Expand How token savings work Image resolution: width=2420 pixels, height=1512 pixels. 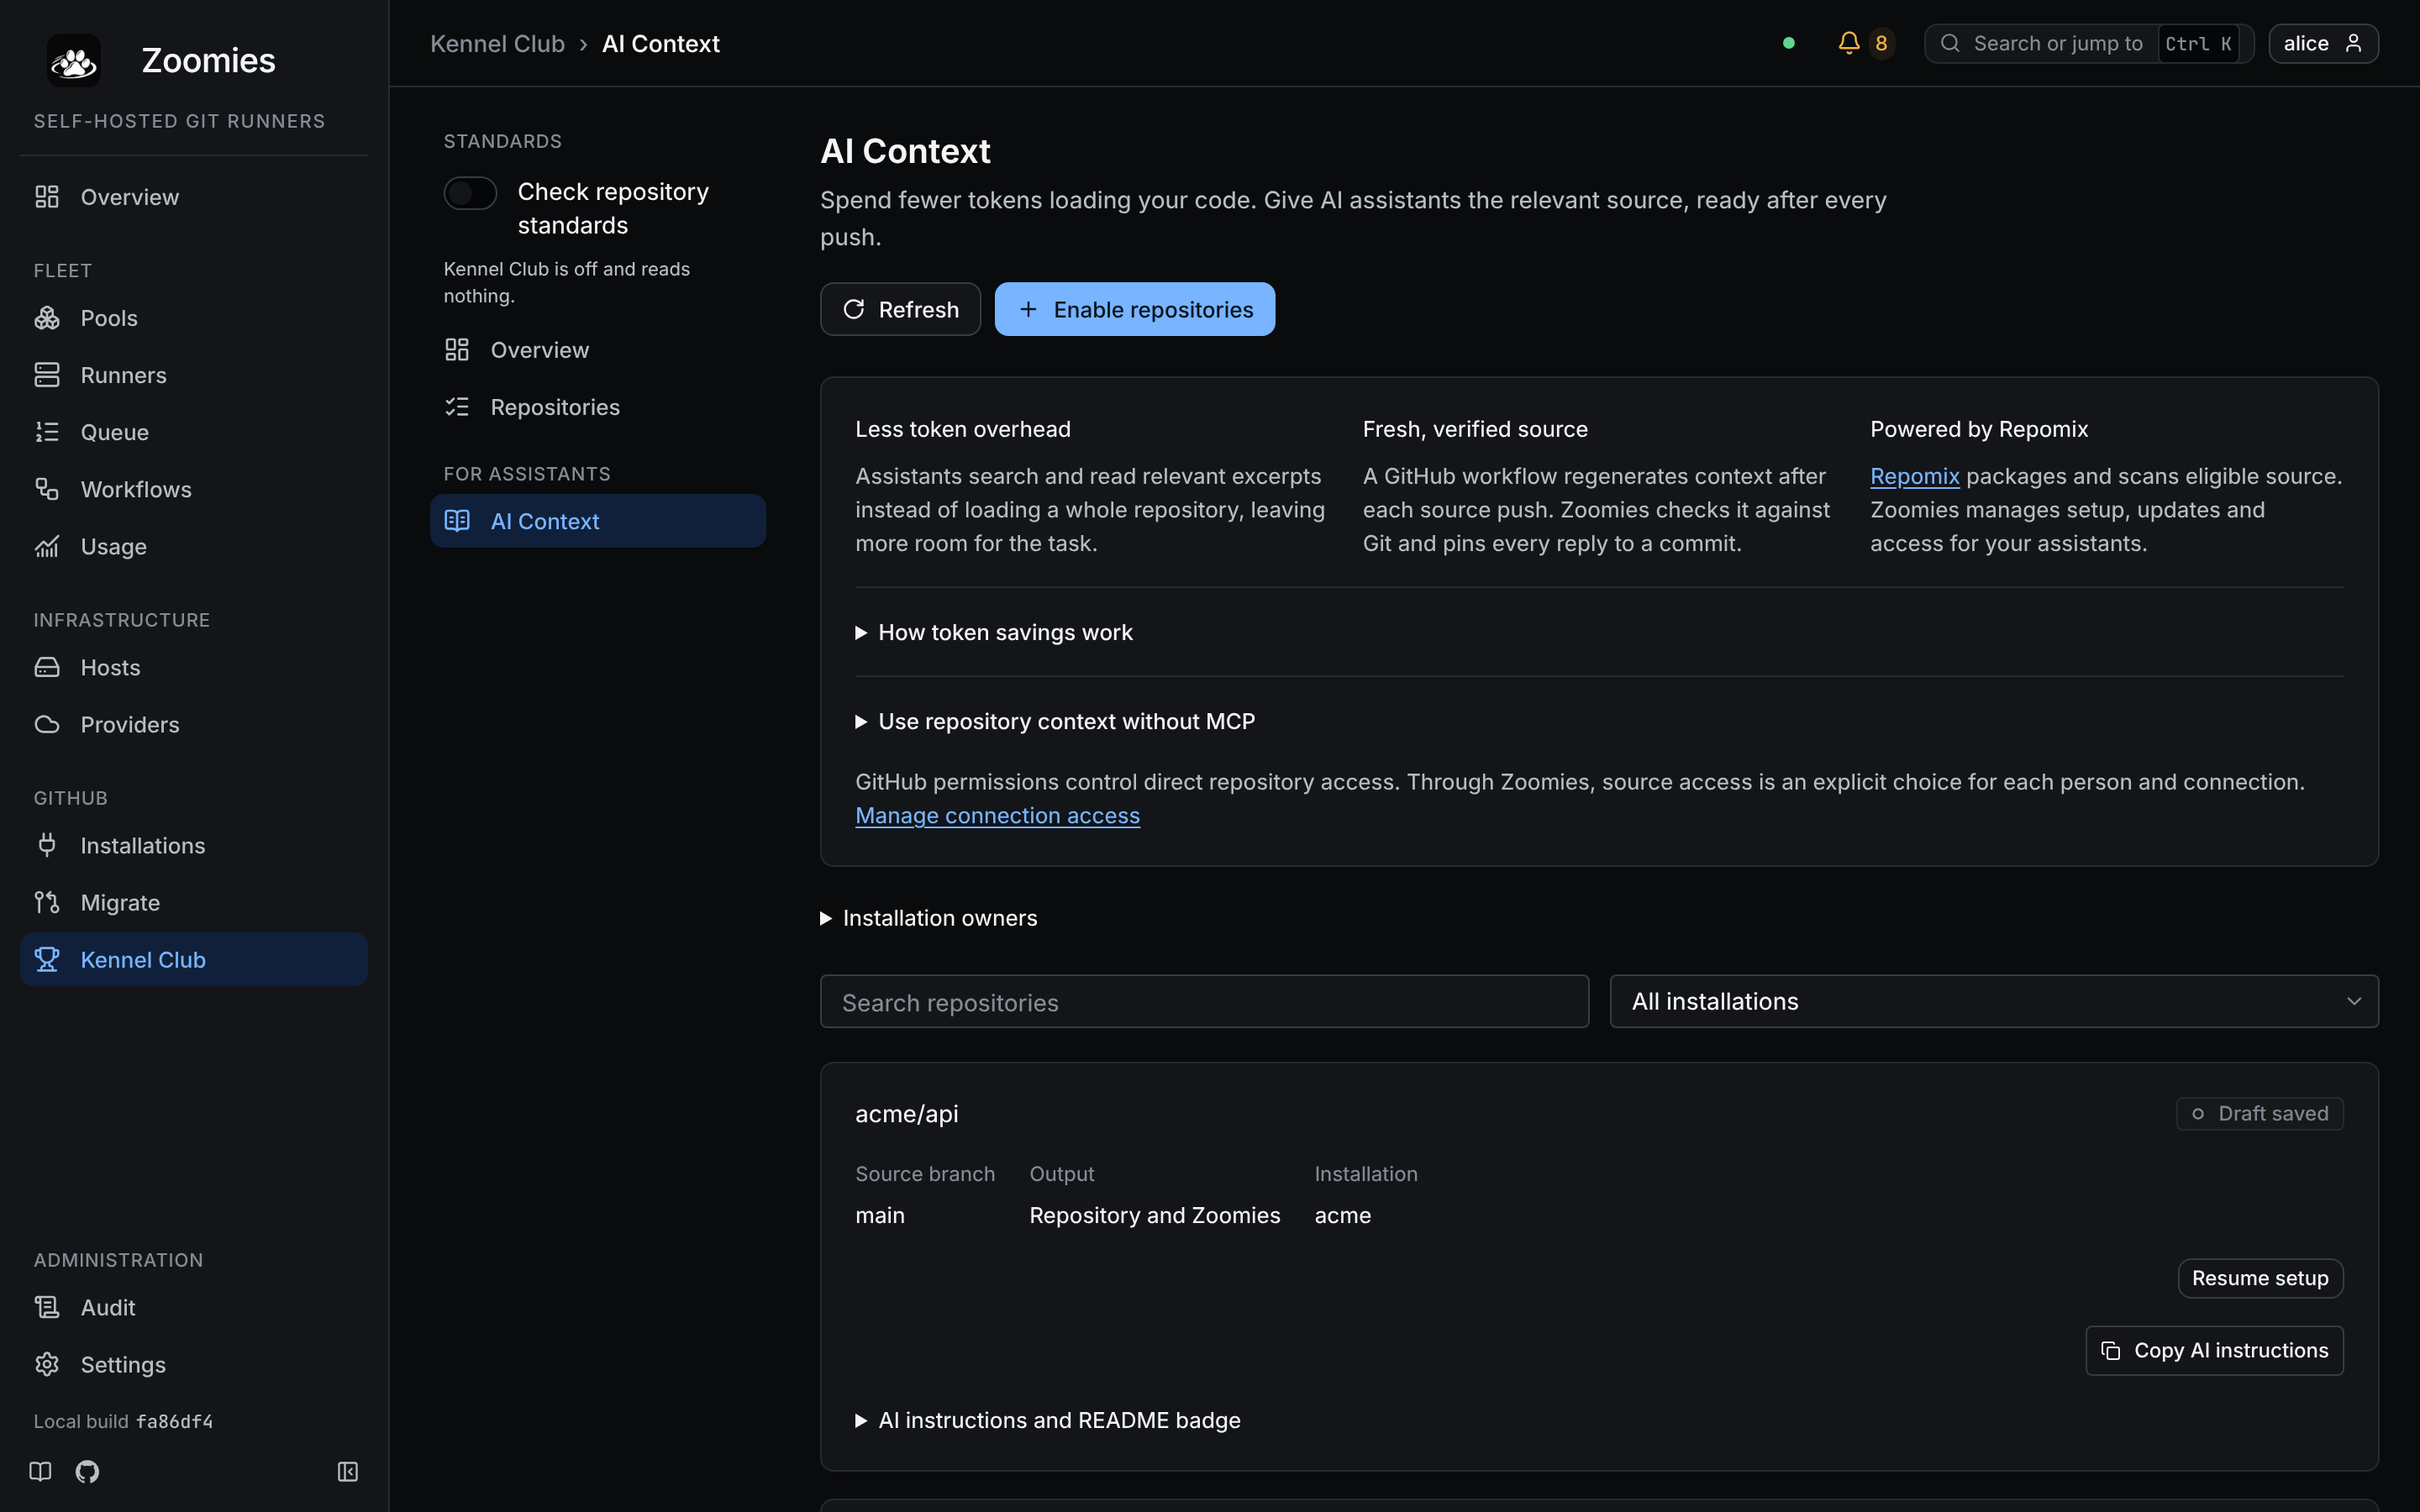tap(994, 633)
